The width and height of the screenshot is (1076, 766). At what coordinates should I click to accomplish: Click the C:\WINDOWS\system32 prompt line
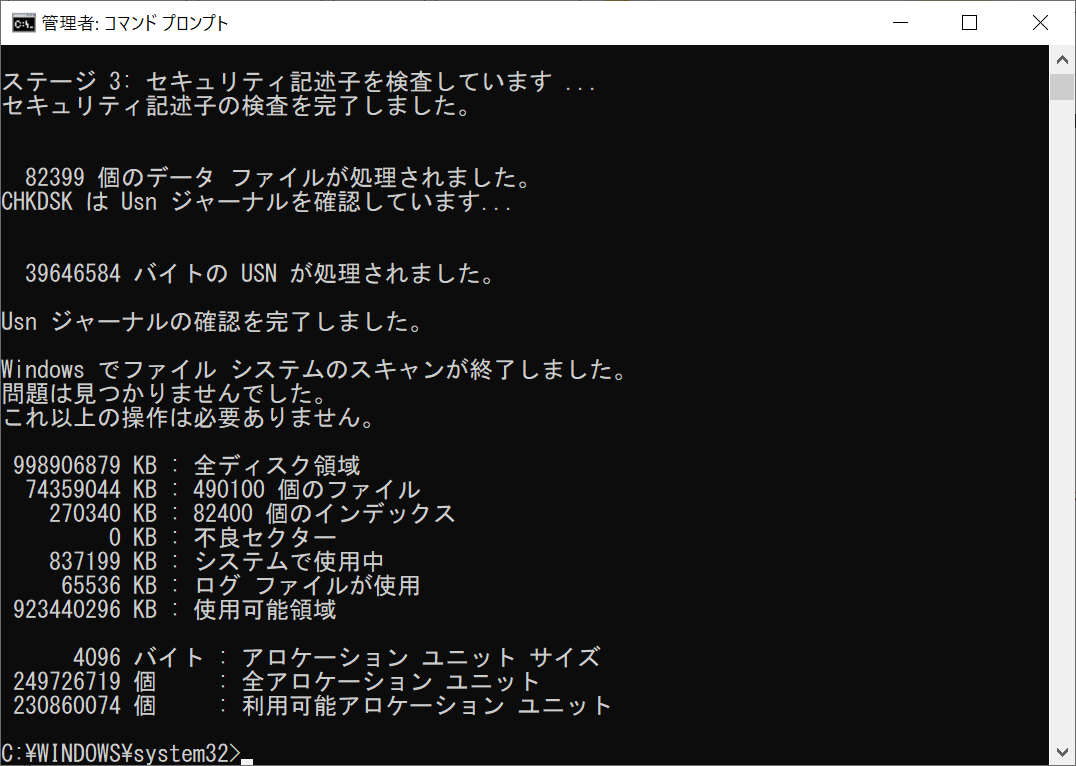127,753
